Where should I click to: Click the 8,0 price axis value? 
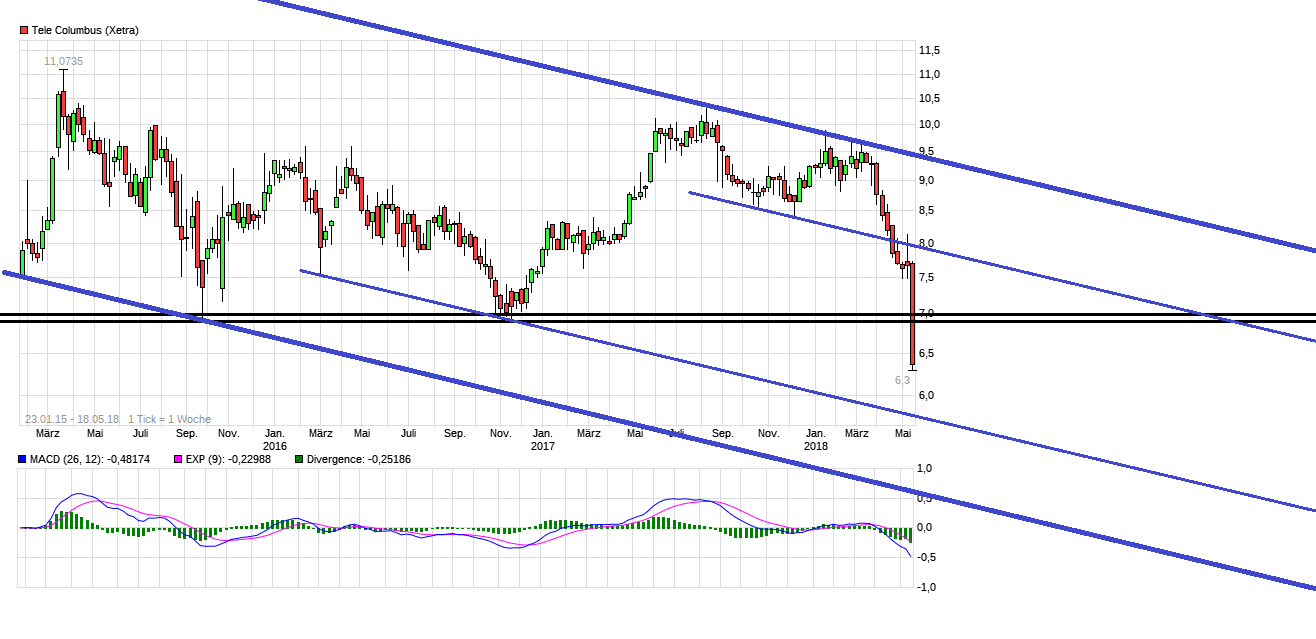(925, 244)
